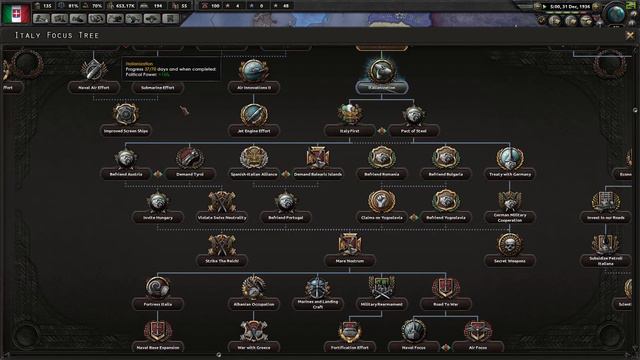Open the second top-bar menu button
640x360 pixels.
point(60,18)
